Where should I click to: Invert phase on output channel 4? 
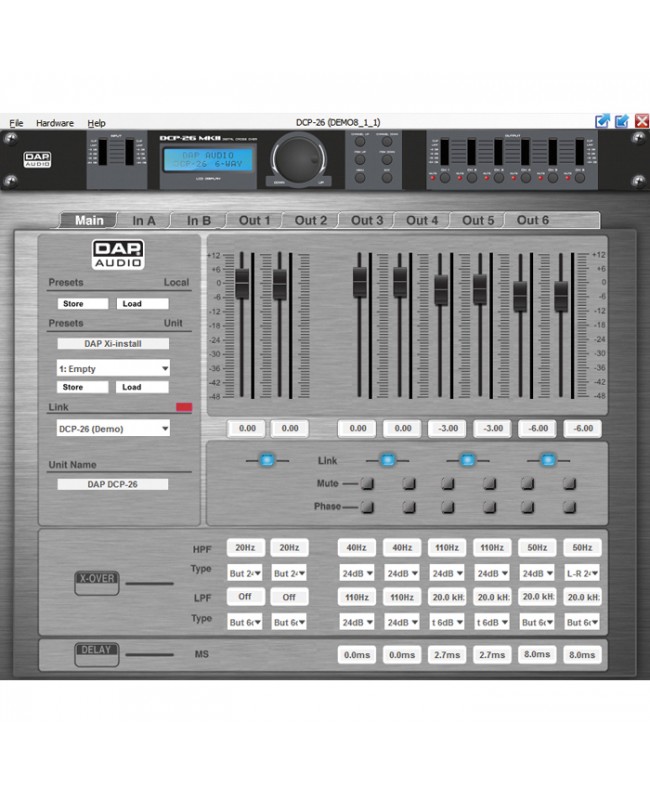(490, 507)
